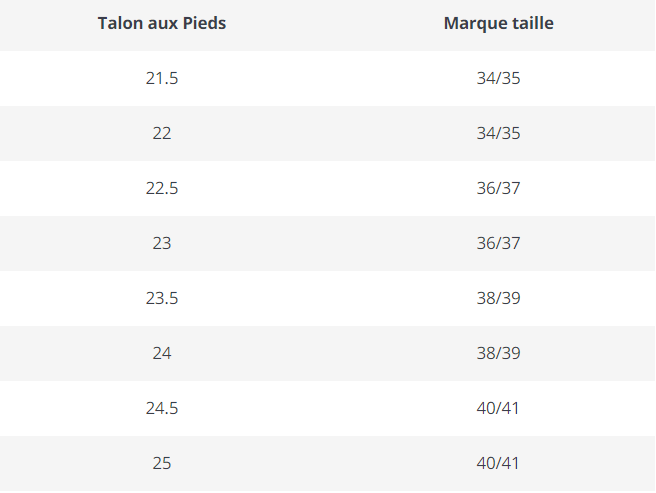Screen dimensions: 656x493
Task: Click the cell with value 24
Action: point(162,353)
